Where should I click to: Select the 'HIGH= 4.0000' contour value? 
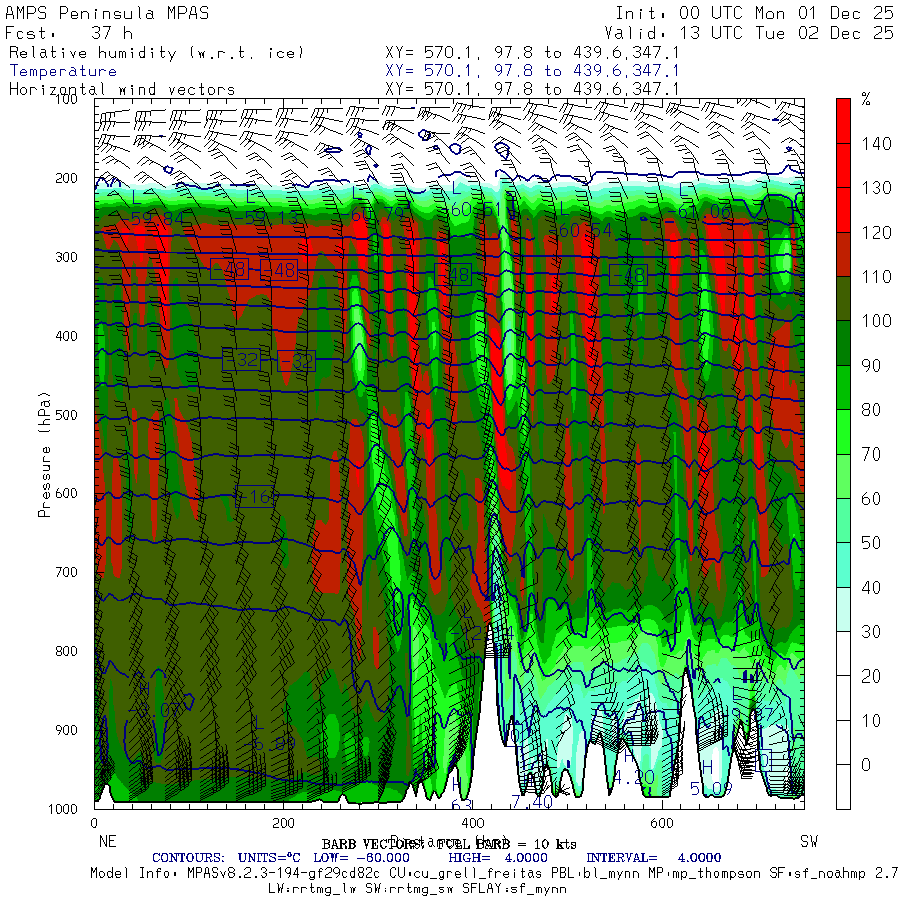coord(498,858)
